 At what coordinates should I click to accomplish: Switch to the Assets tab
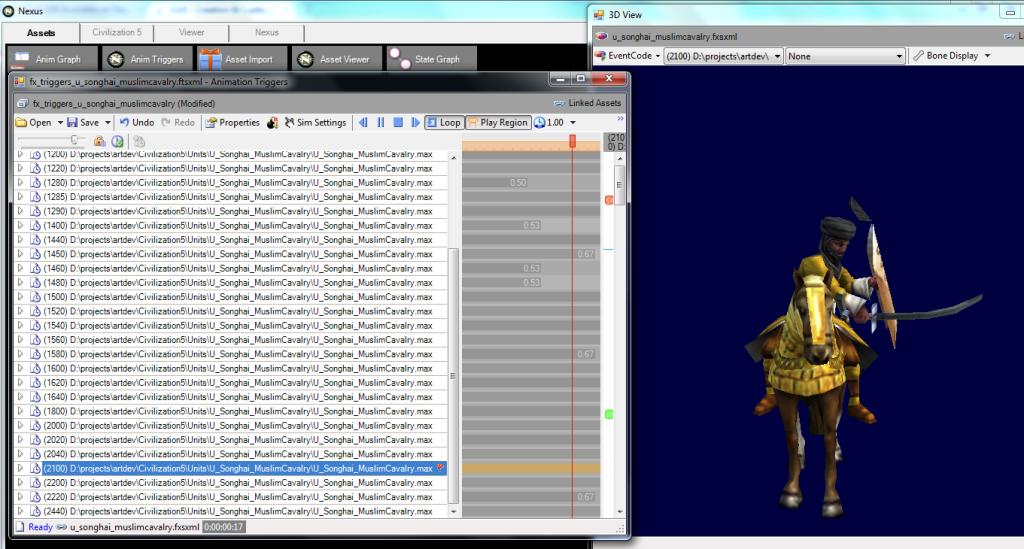[x=40, y=33]
